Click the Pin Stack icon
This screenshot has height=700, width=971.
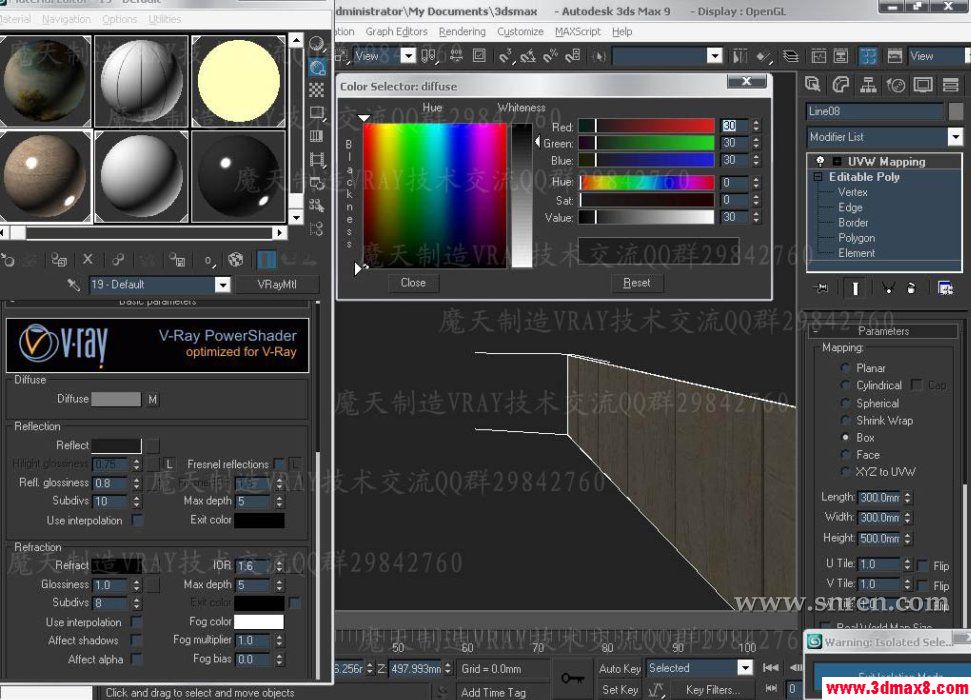pos(822,288)
